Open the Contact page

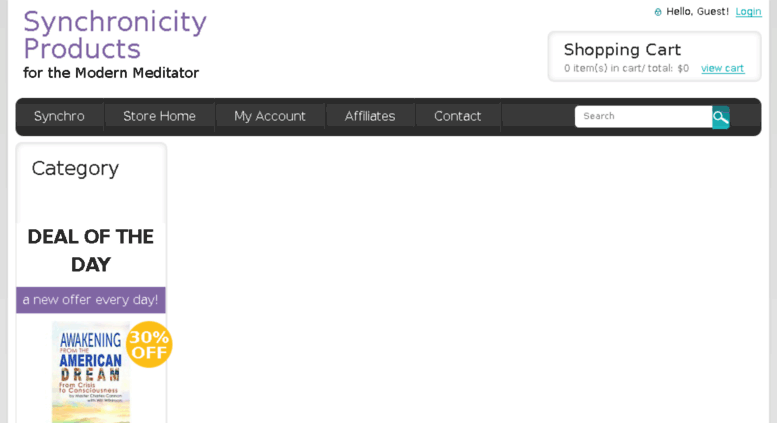(457, 116)
